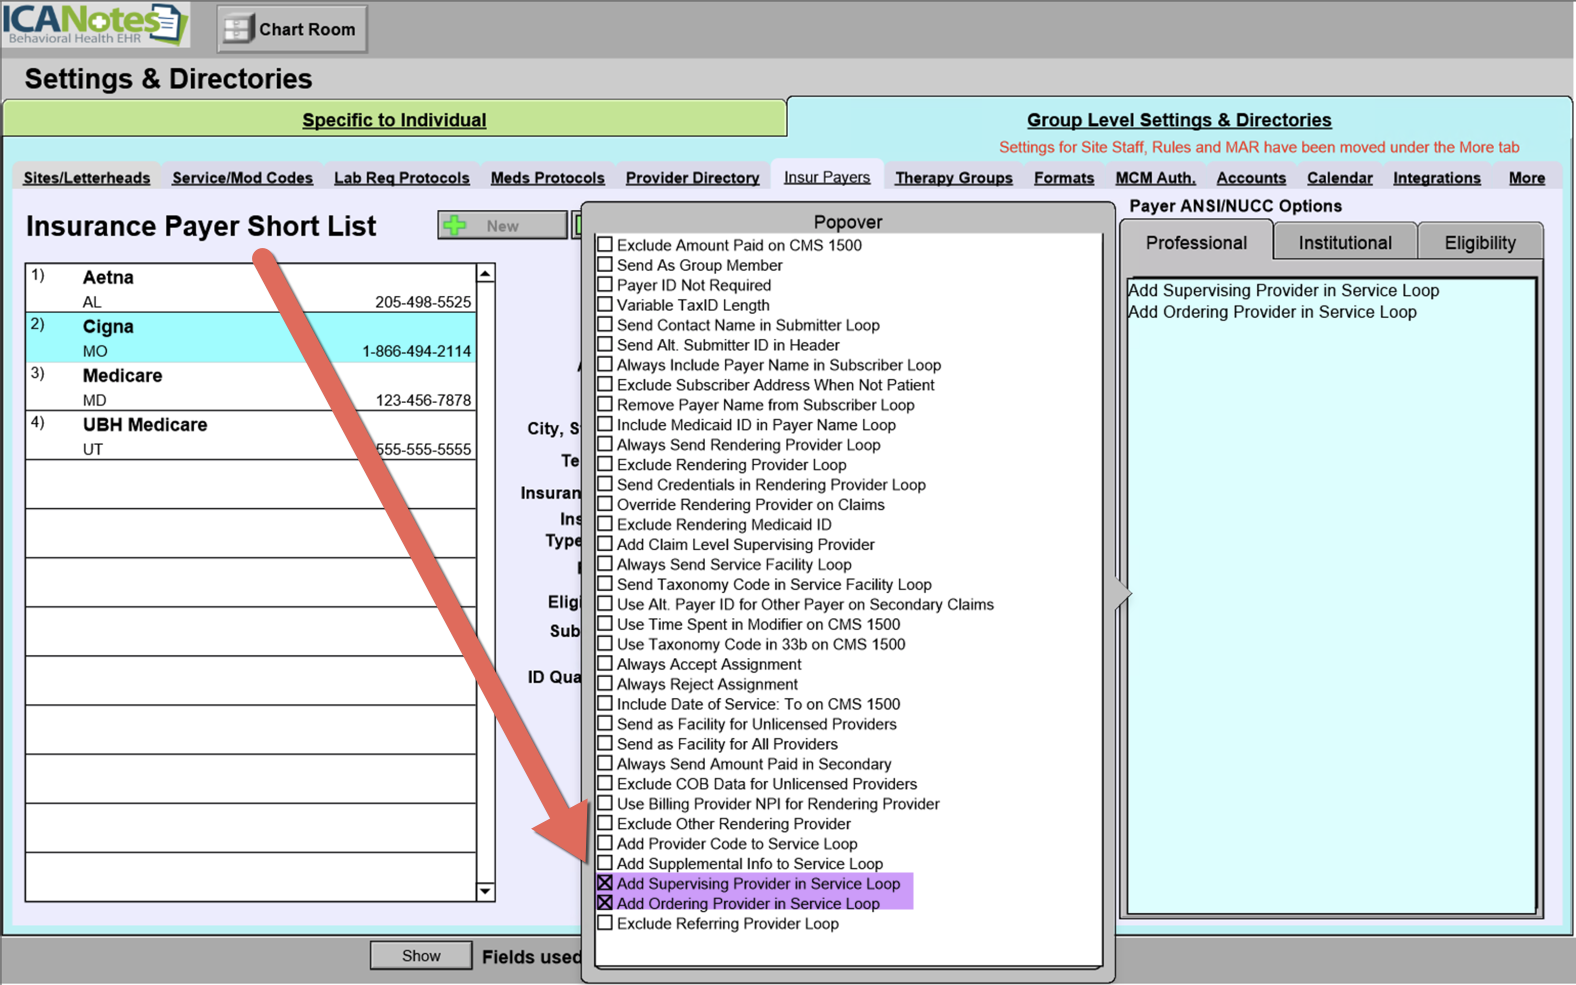This screenshot has height=985, width=1576.
Task: Open the Chart Room button
Action: [x=292, y=29]
